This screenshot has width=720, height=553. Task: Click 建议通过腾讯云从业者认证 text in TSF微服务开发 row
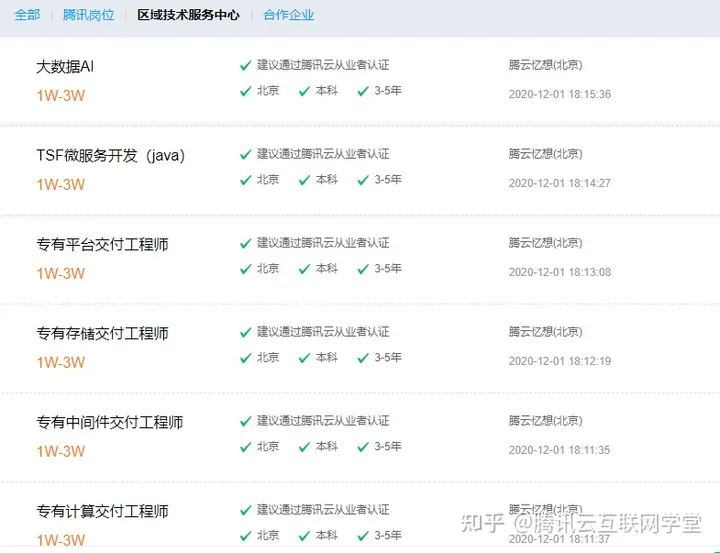pyautogui.click(x=323, y=154)
